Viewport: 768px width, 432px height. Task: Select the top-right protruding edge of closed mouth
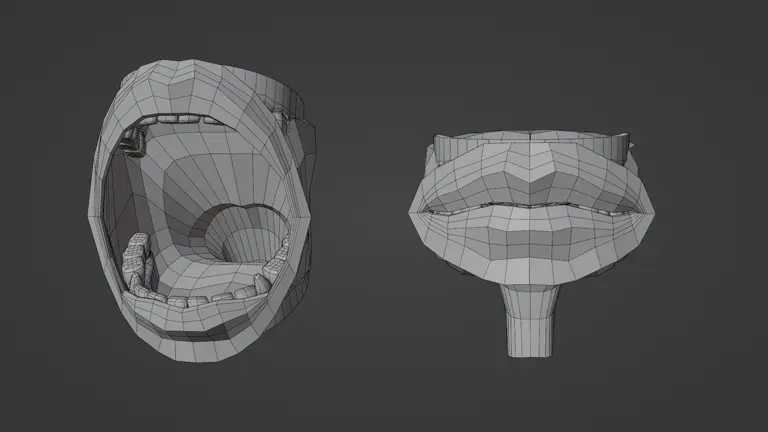tap(624, 147)
